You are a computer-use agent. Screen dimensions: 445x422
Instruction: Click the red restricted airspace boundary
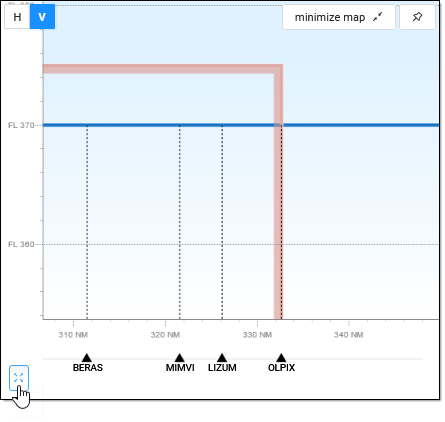(x=278, y=193)
